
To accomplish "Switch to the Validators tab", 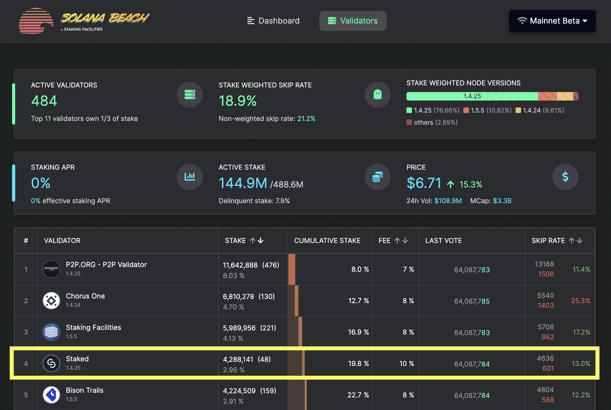I will (352, 21).
